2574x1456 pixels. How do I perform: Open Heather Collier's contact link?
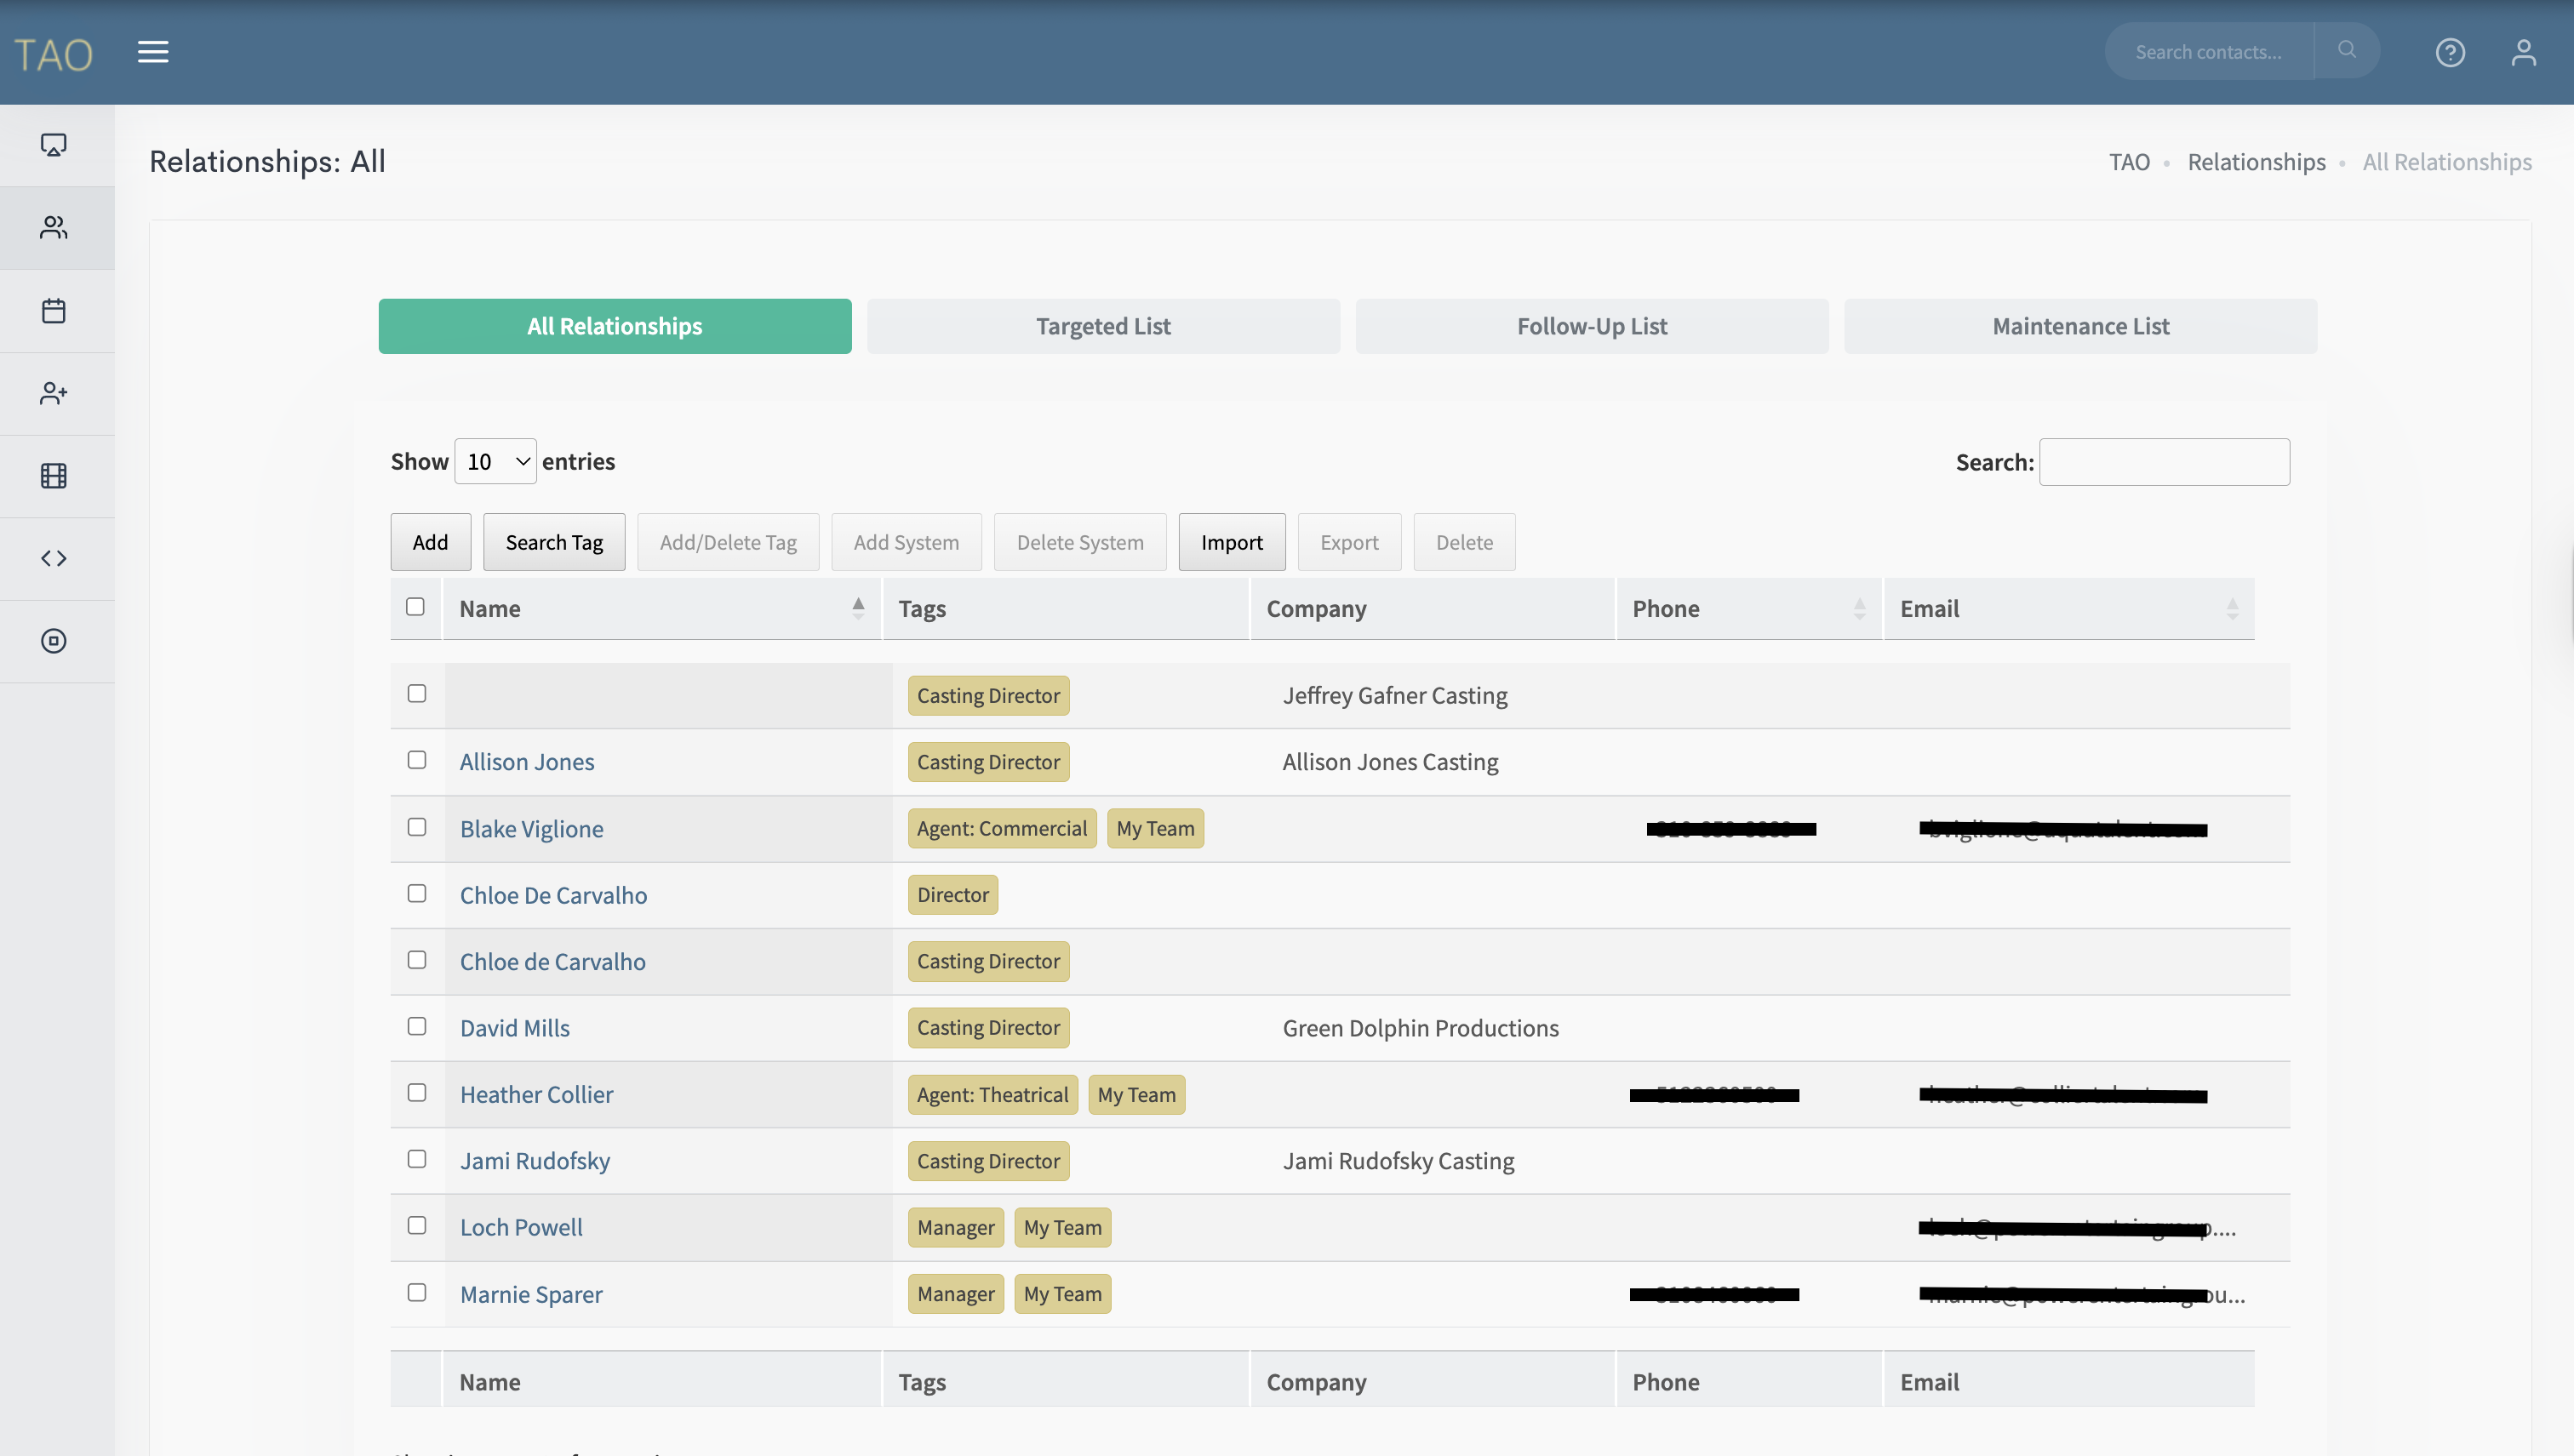pyautogui.click(x=536, y=1094)
